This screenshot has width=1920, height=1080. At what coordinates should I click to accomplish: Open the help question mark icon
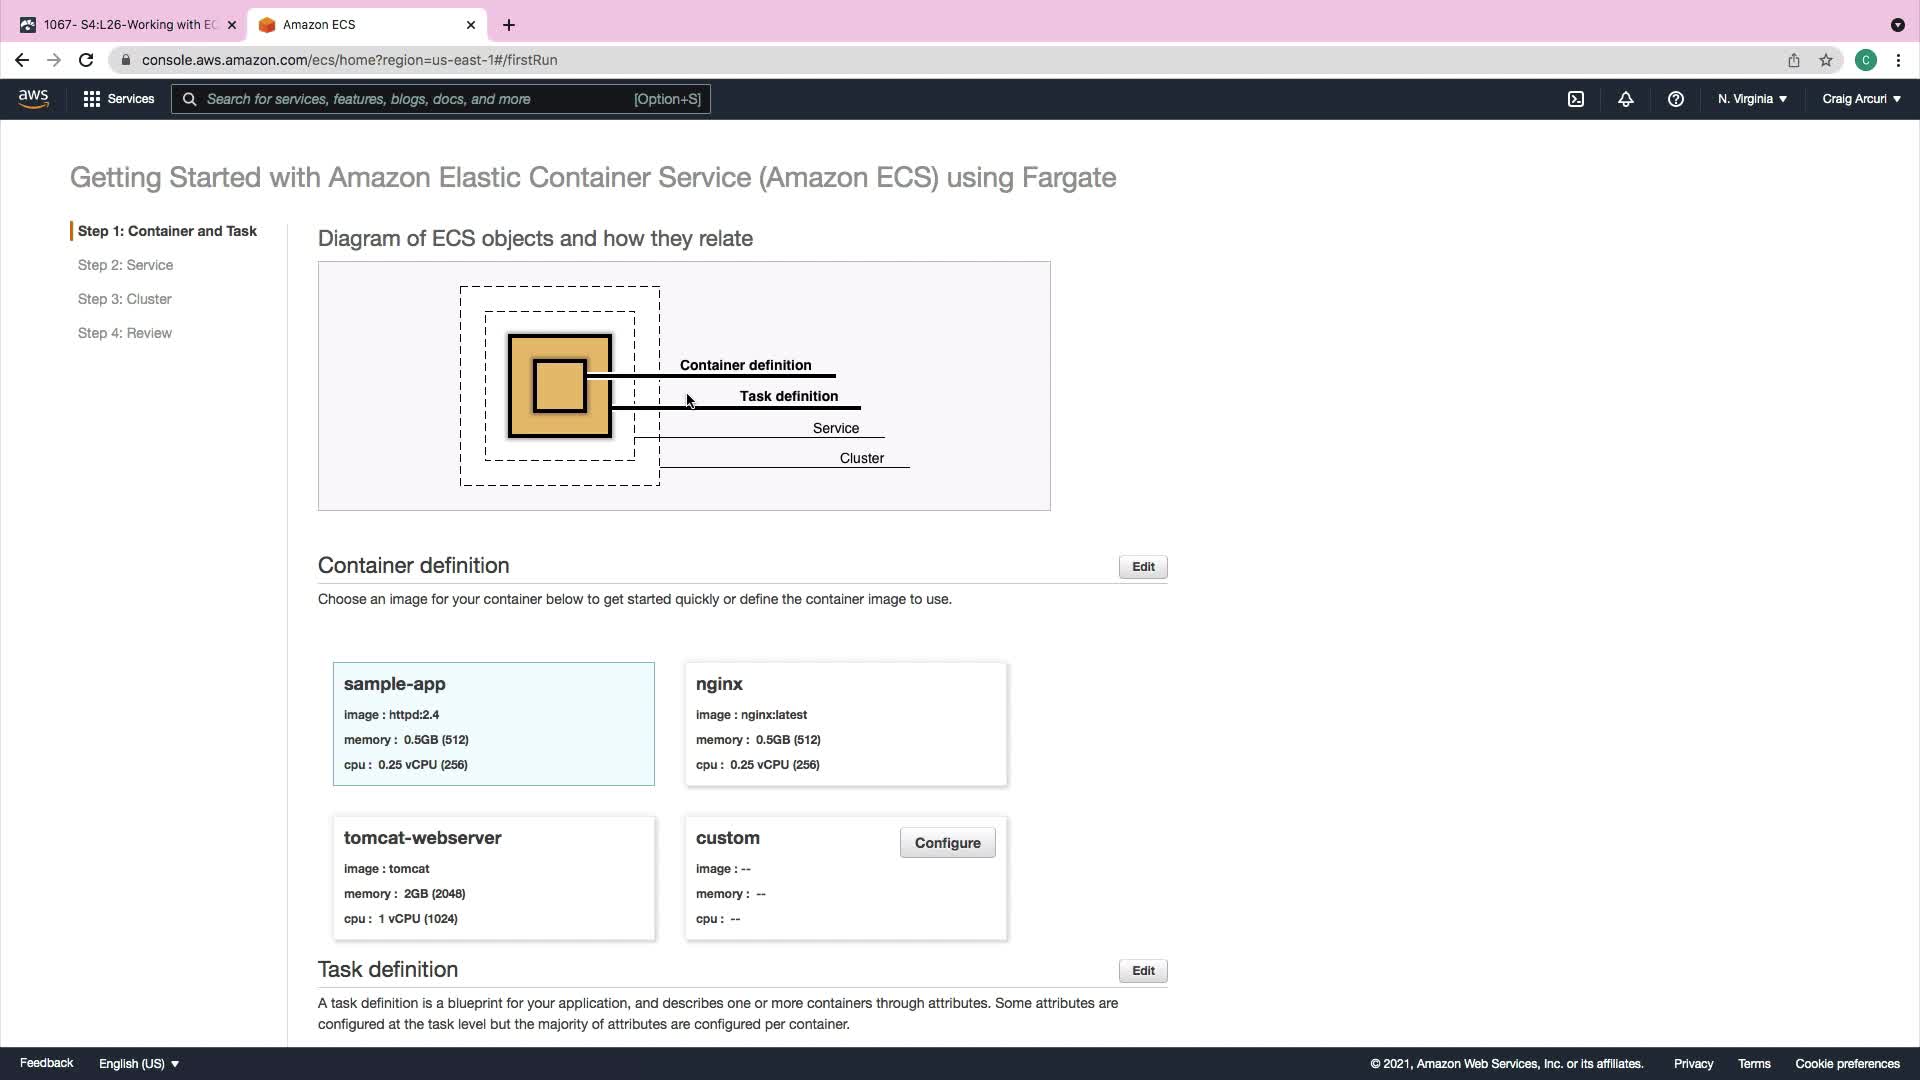(x=1675, y=99)
